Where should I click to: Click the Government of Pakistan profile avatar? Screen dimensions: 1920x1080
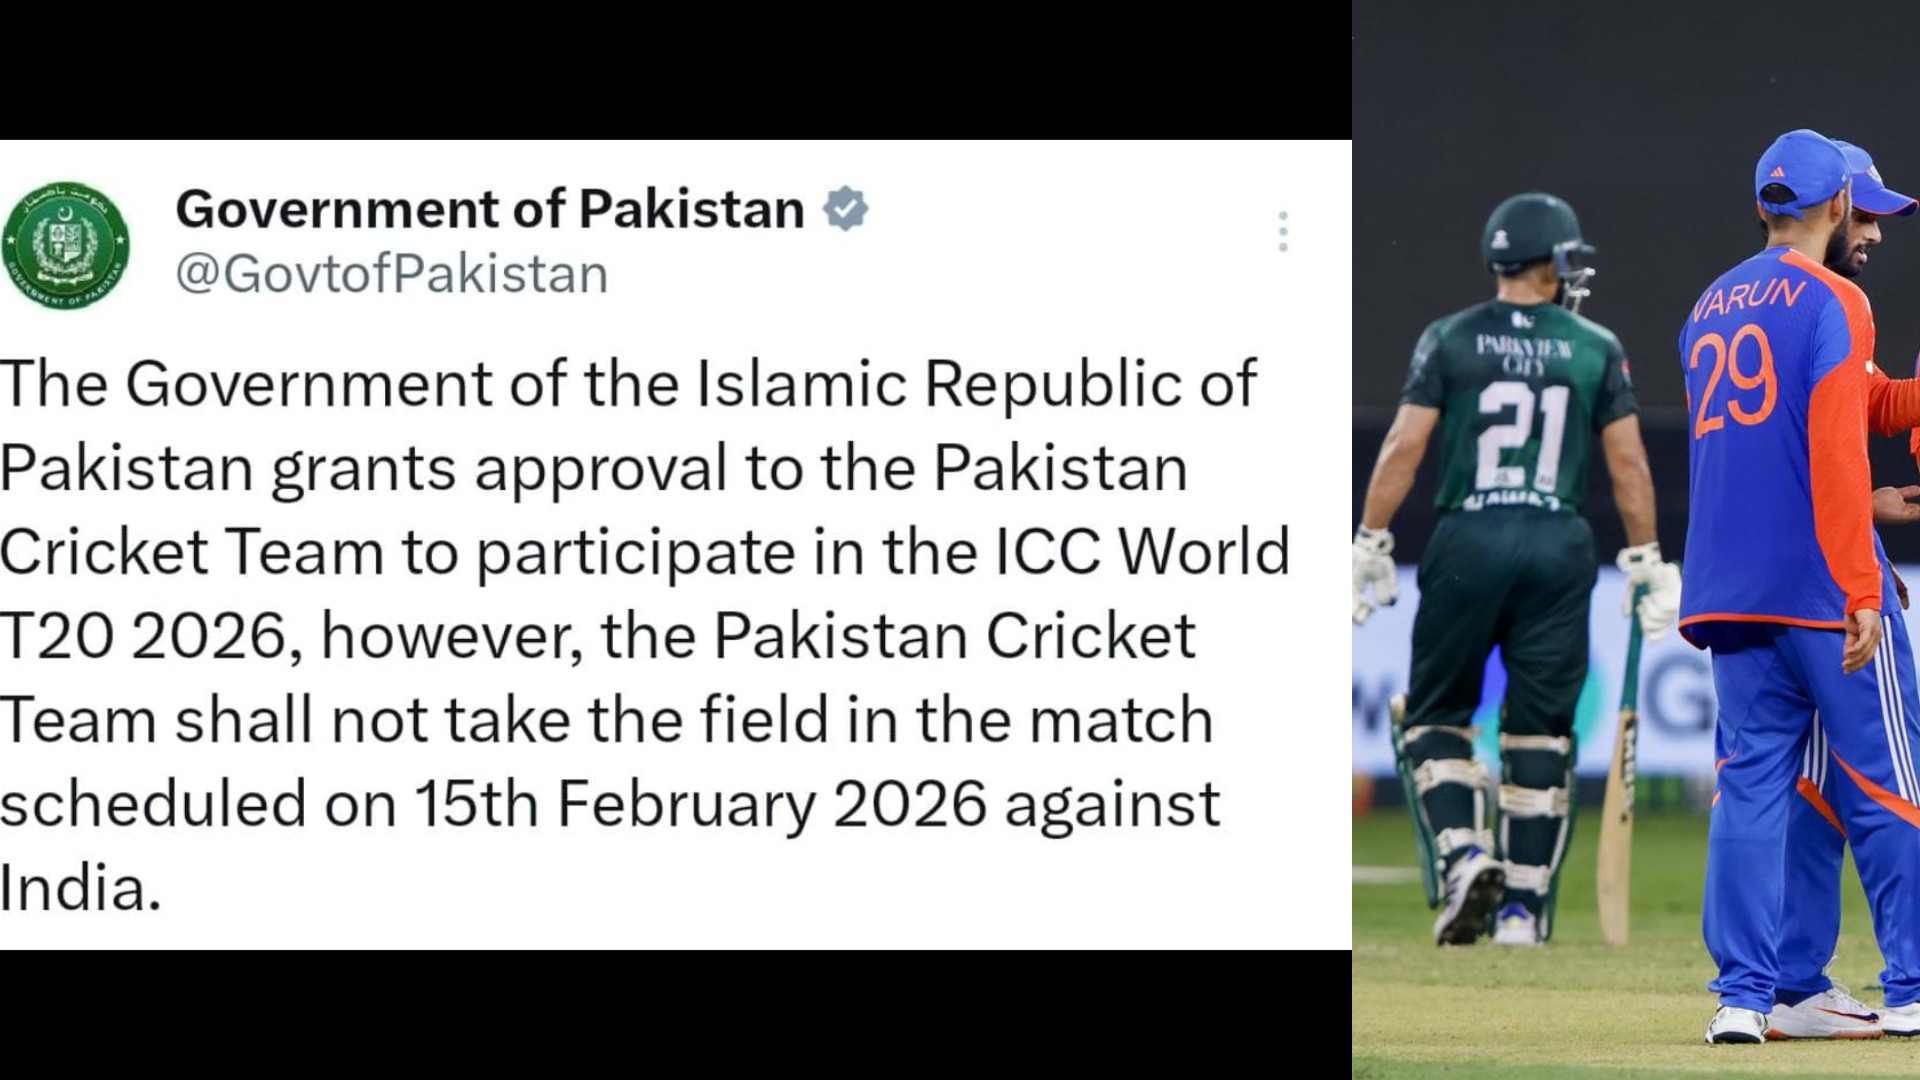point(66,245)
